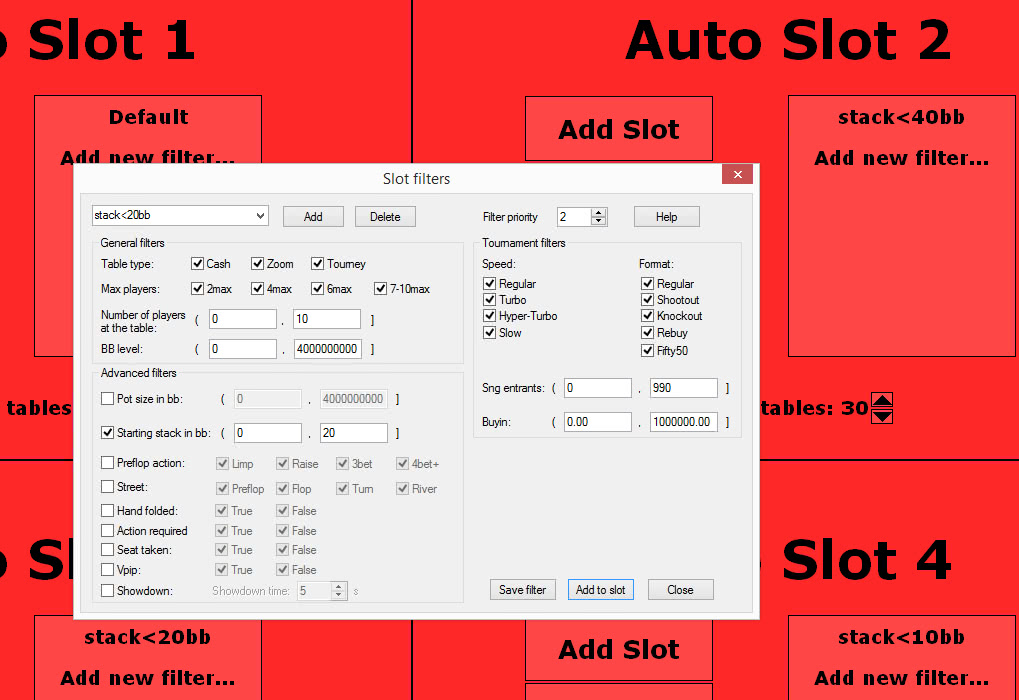Viewport: 1019px width, 700px height.
Task: Uncheck the Knockout tournament format
Action: click(x=647, y=315)
